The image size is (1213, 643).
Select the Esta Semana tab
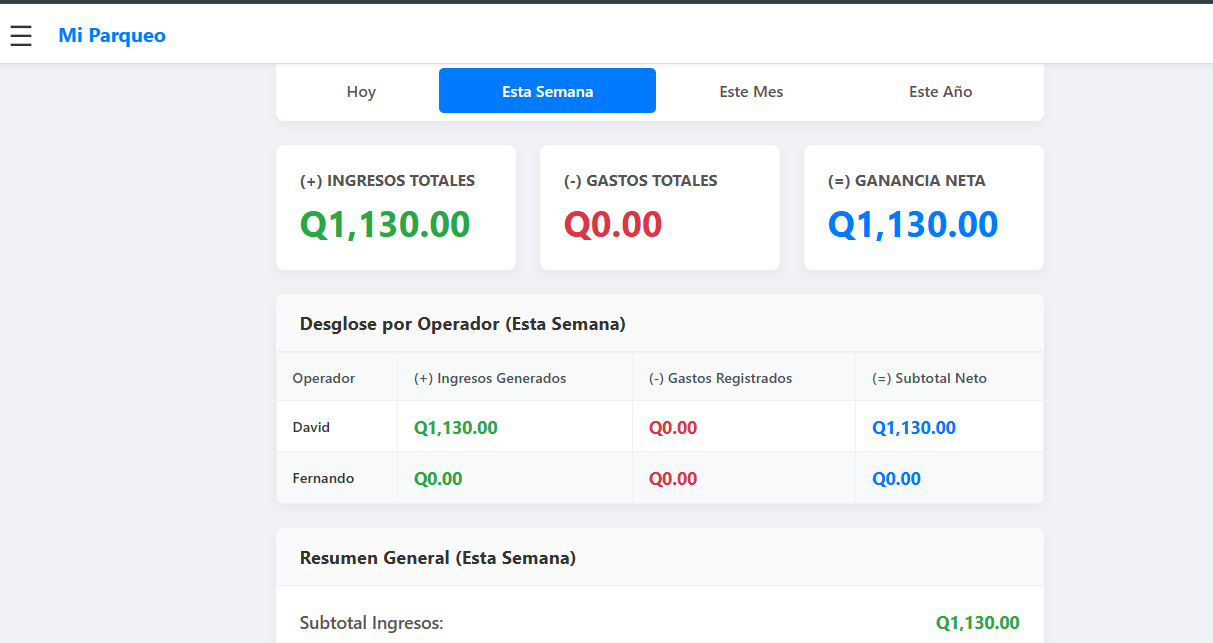pyautogui.click(x=547, y=92)
